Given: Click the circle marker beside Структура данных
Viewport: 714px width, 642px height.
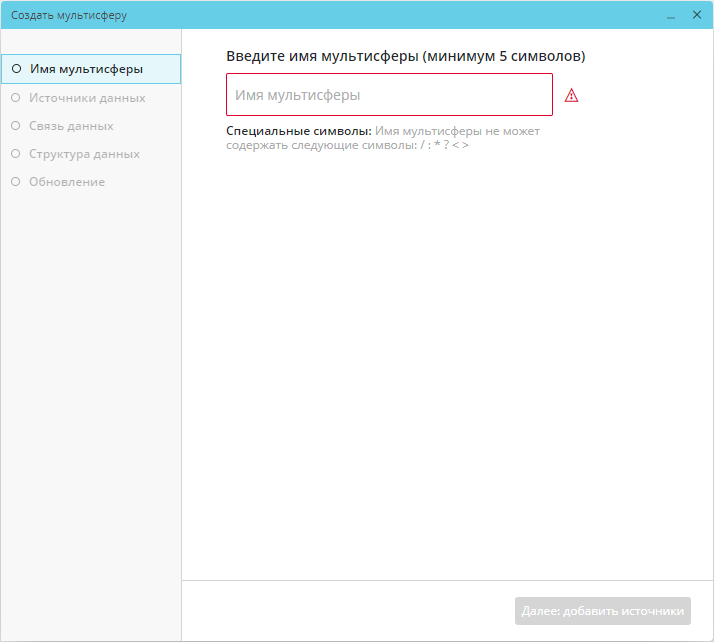Looking at the screenshot, I should (16, 154).
